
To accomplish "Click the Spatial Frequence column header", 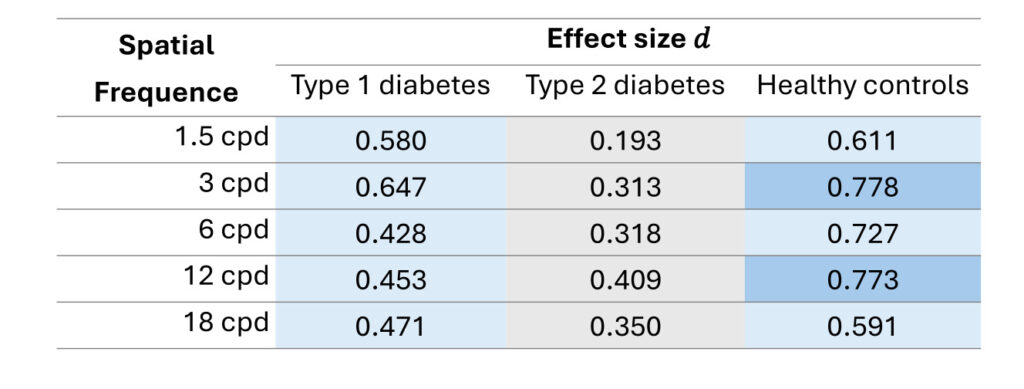I will (x=167, y=69).
